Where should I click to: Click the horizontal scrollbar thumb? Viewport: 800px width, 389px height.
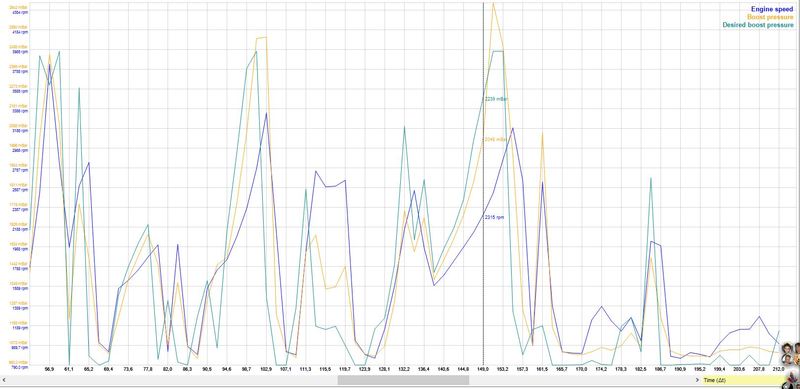coord(403,380)
